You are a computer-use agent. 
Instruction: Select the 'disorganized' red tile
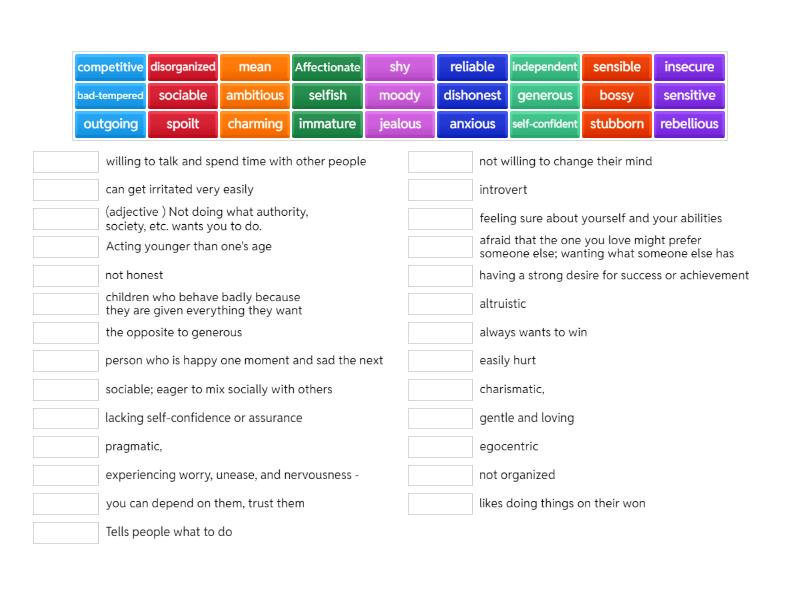pos(183,67)
